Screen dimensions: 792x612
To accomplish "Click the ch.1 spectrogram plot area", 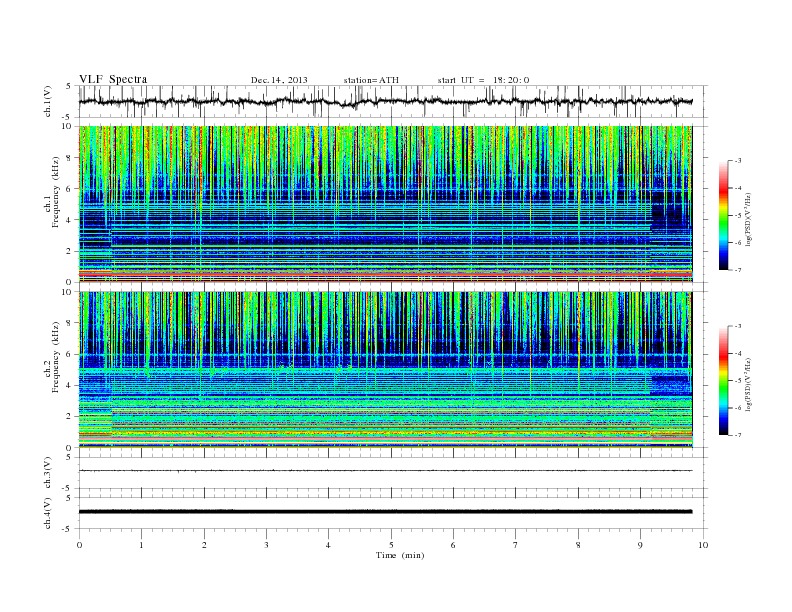I will [x=385, y=204].
